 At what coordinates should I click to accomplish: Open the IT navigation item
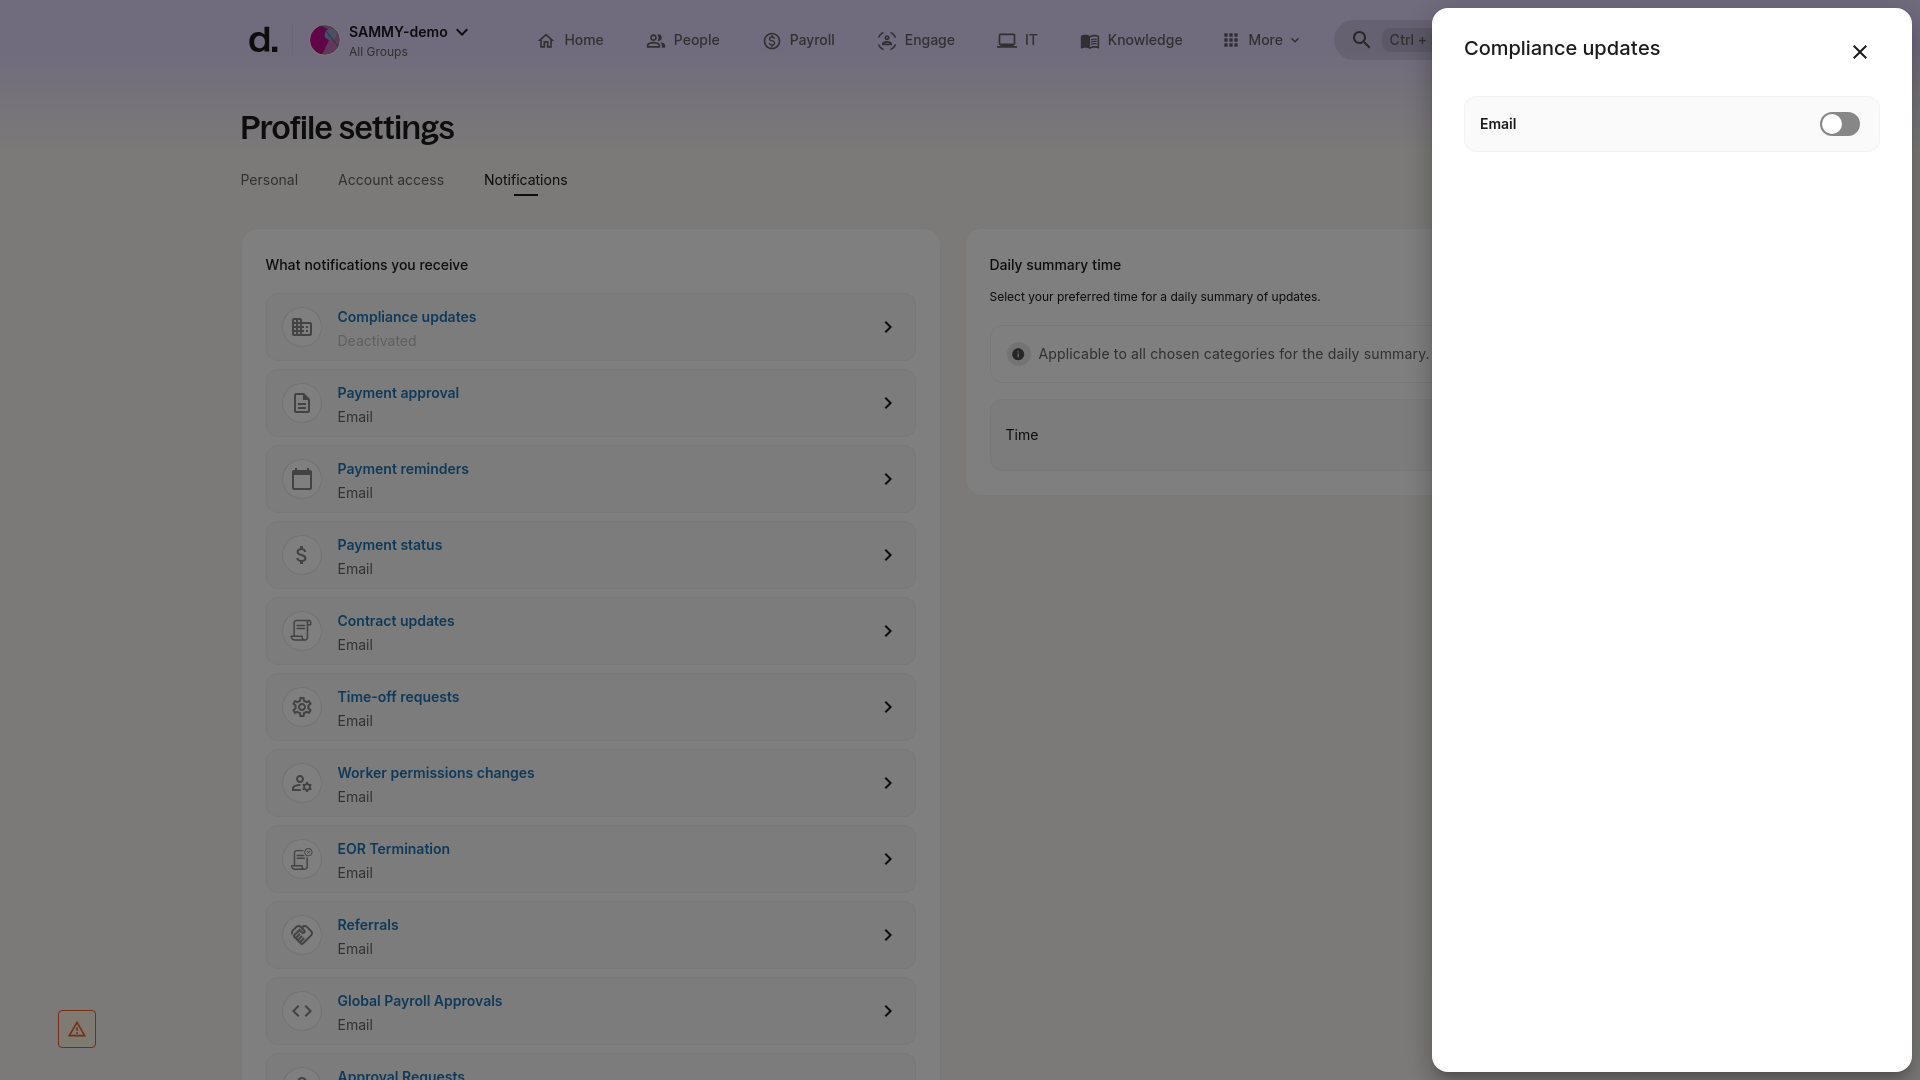coord(1017,40)
